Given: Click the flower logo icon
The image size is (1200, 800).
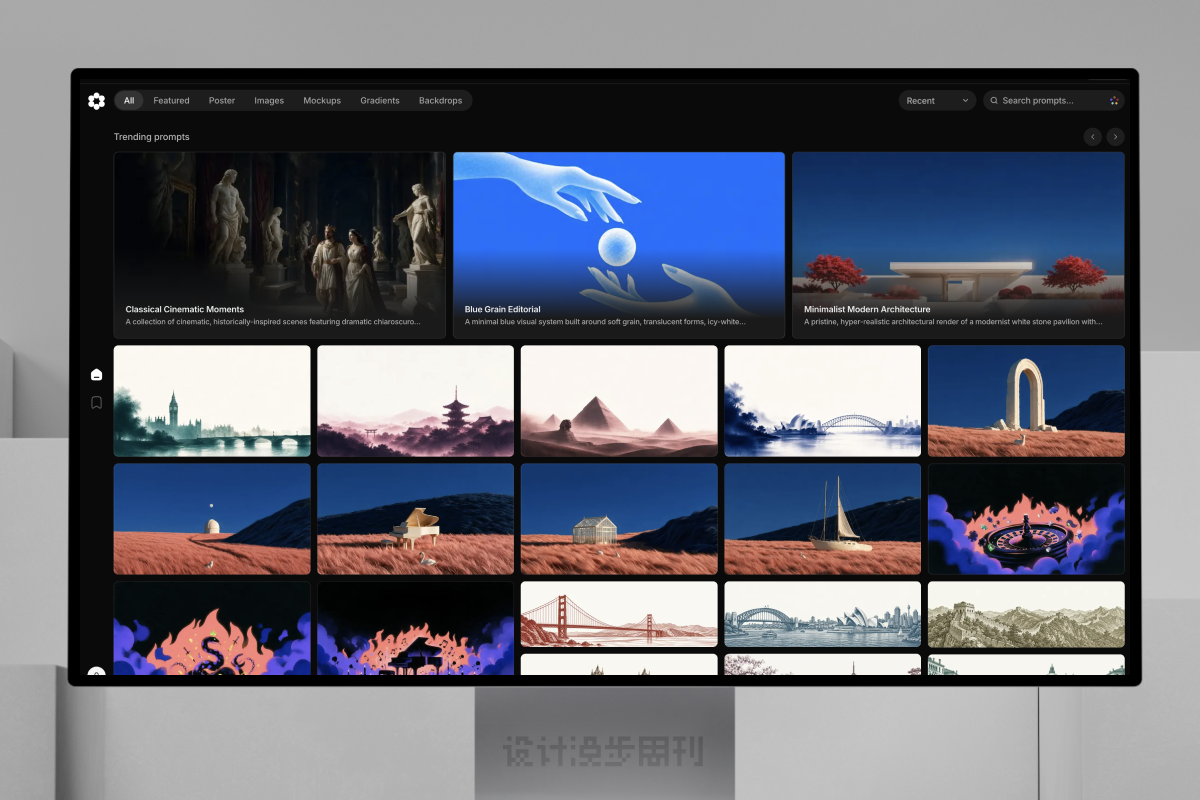Looking at the screenshot, I should [96, 101].
